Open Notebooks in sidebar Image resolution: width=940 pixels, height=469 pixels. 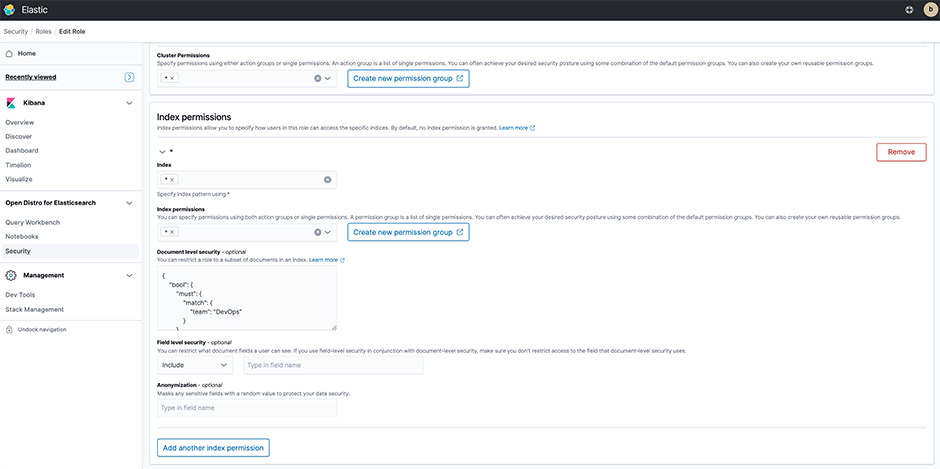click(x=22, y=237)
